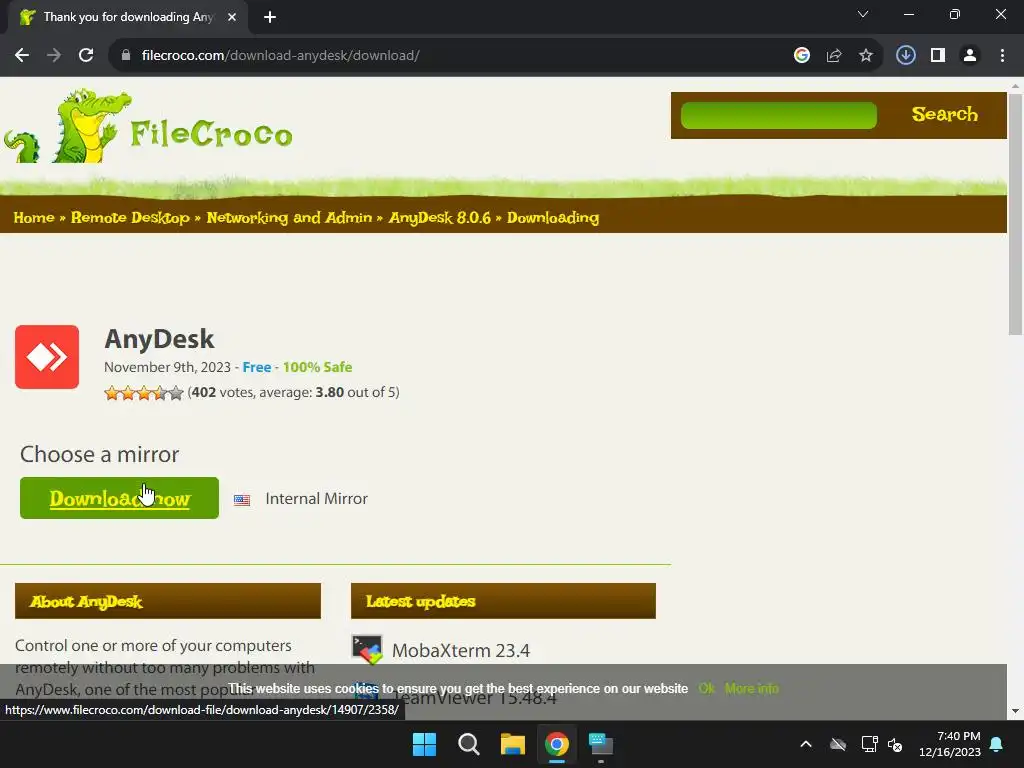This screenshot has height=768, width=1024.
Task: Accept cookies with the Ok link
Action: pyautogui.click(x=706, y=688)
